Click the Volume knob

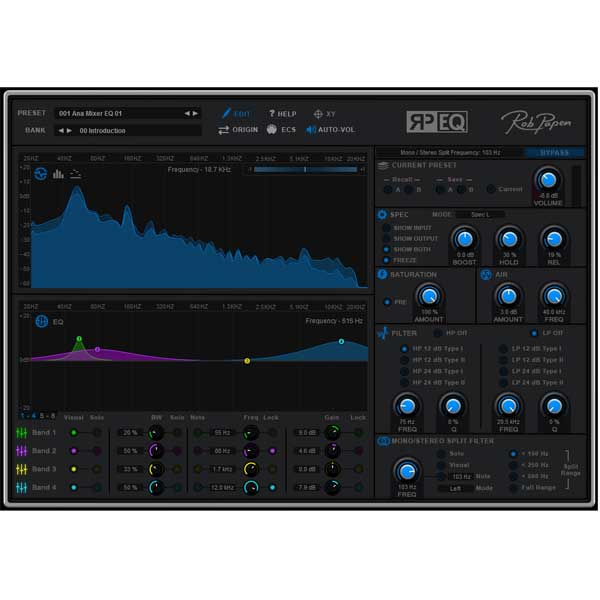point(548,179)
